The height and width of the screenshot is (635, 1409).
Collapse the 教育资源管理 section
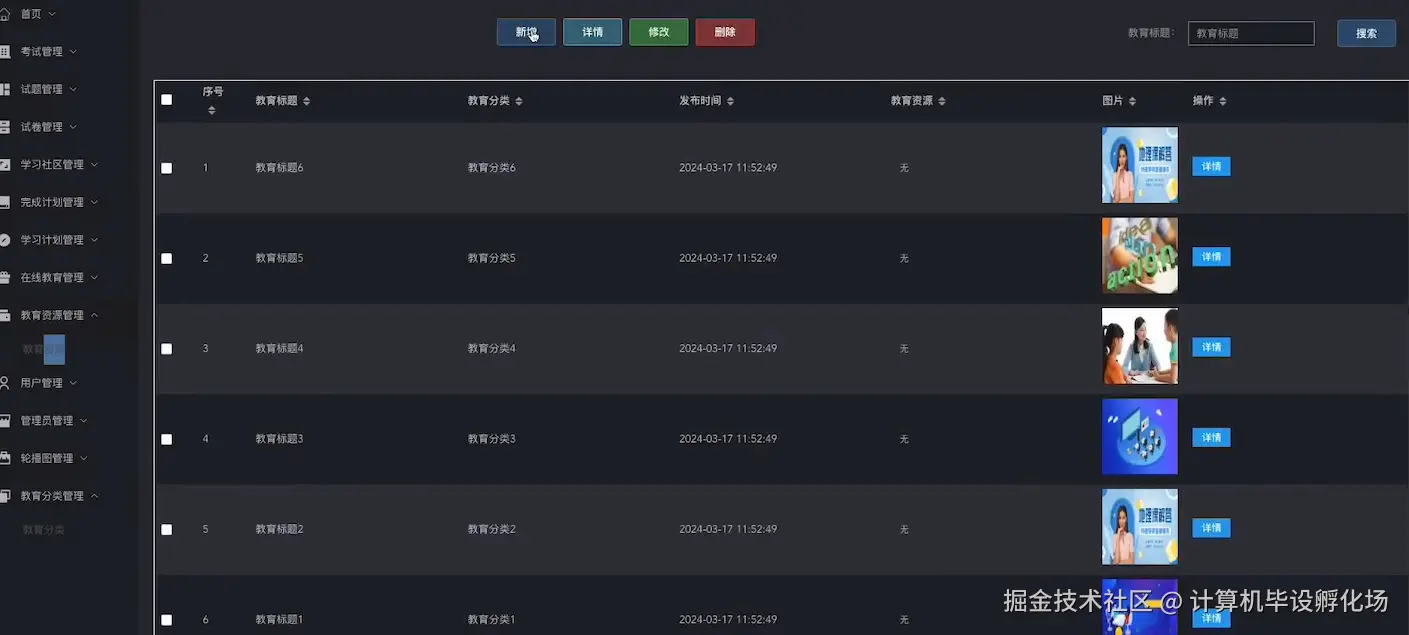pos(52,314)
